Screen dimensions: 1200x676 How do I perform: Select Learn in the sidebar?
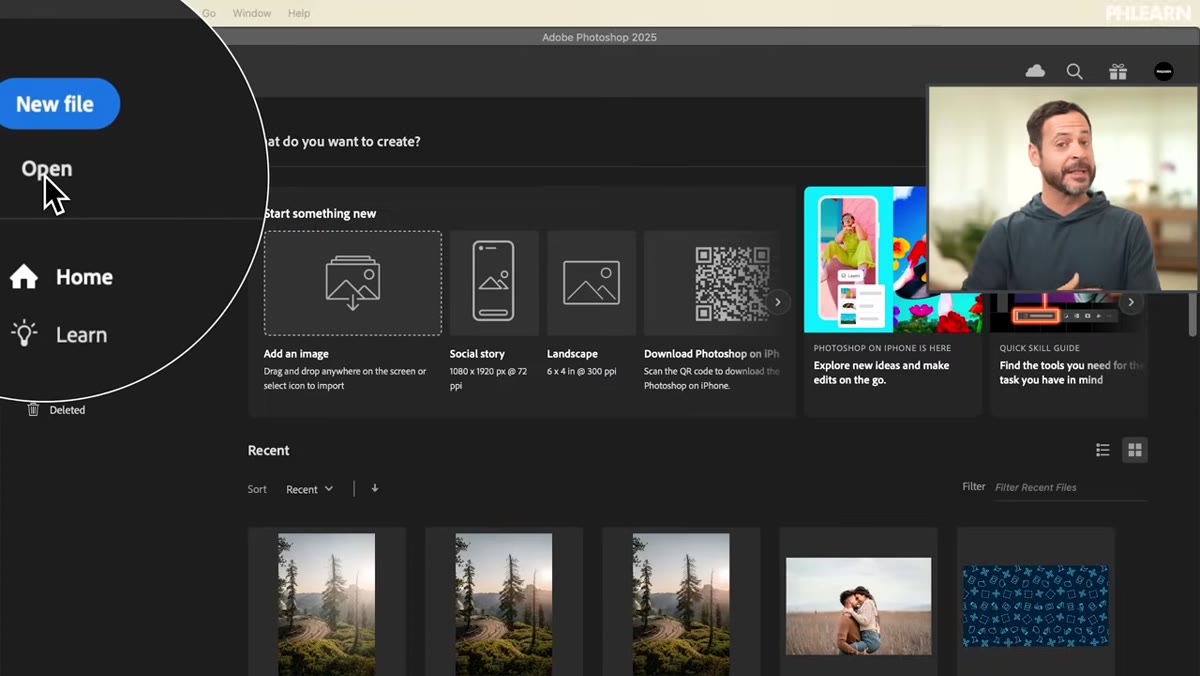(81, 335)
